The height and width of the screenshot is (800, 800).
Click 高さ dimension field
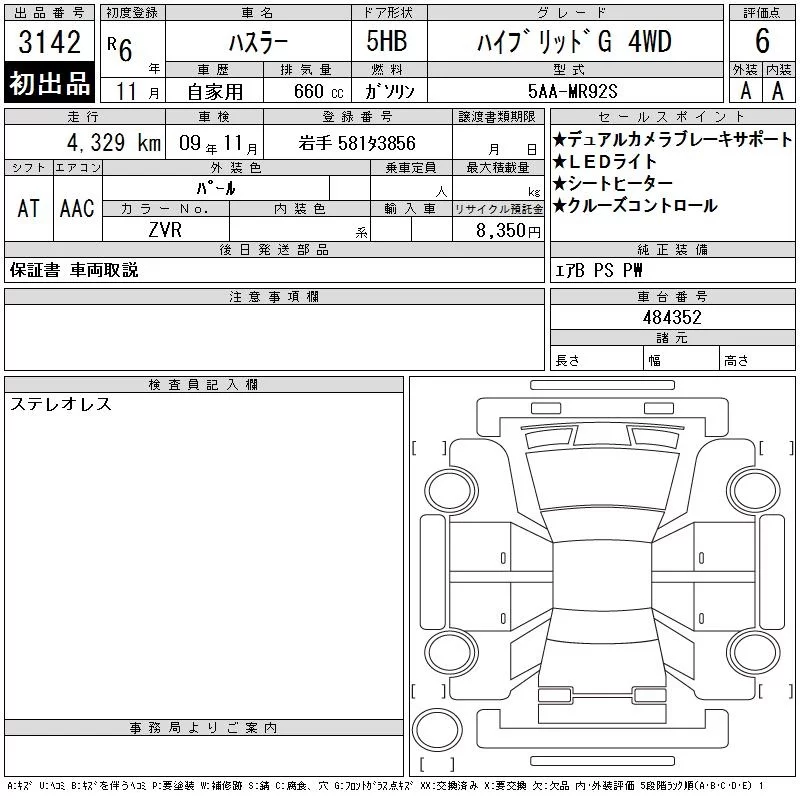pyautogui.click(x=757, y=358)
